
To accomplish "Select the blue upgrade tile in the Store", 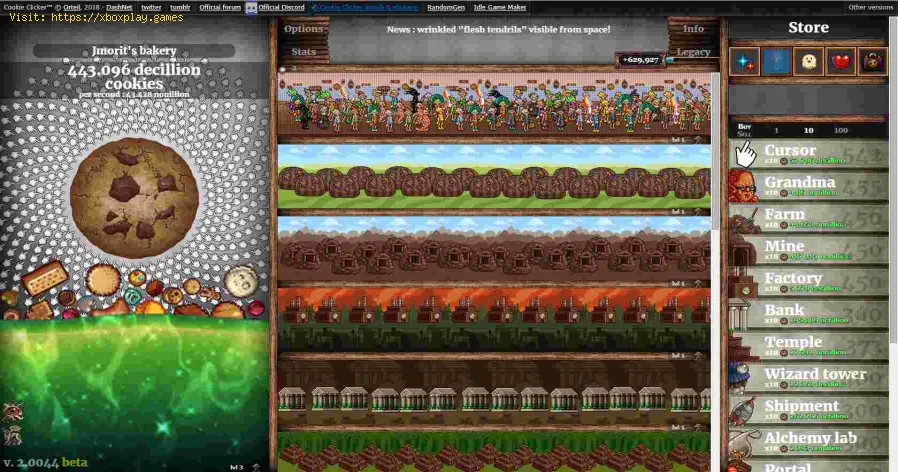I will 776,62.
